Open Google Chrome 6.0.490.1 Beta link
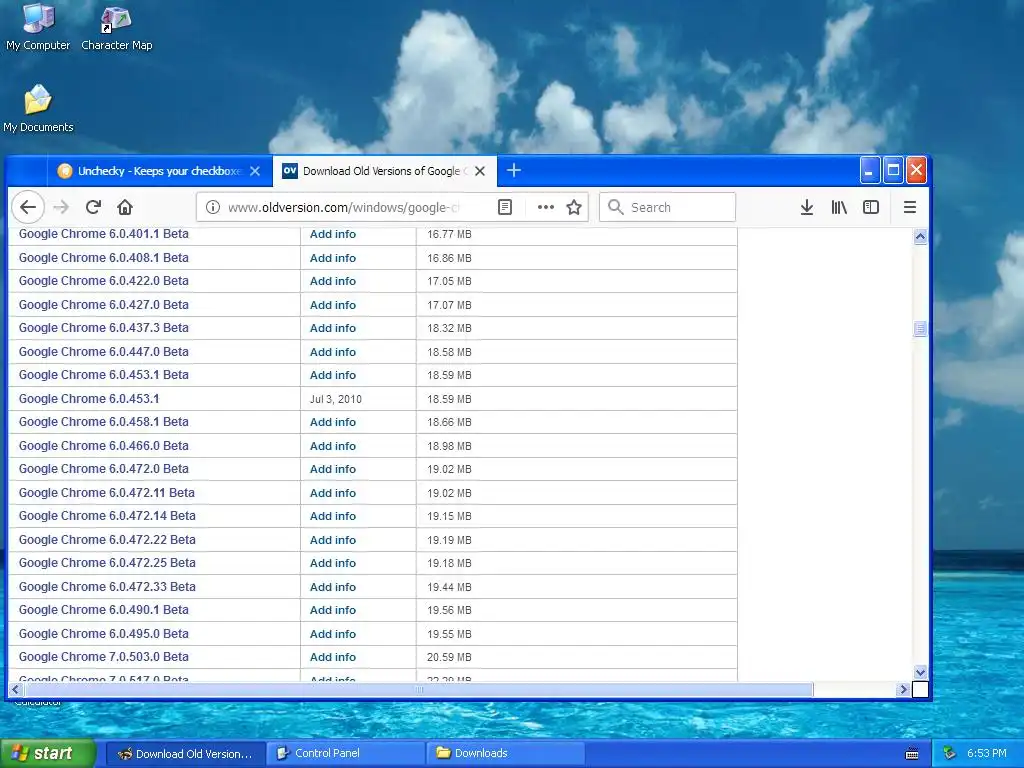This screenshot has width=1024, height=768. point(103,610)
